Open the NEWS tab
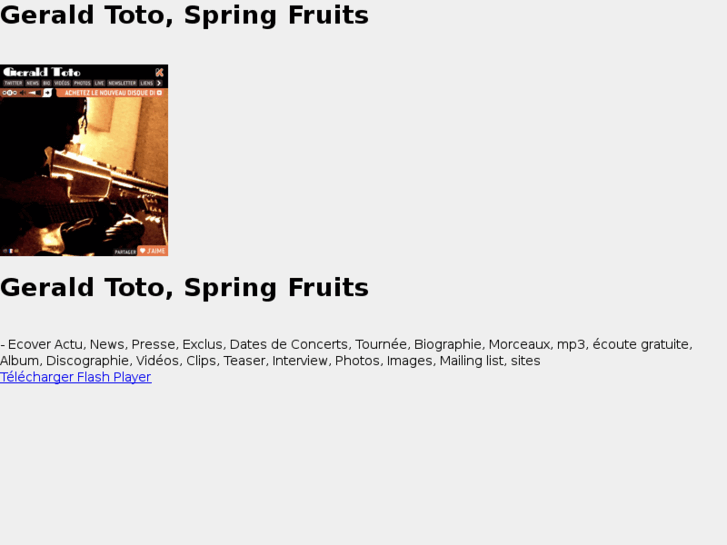 [32, 83]
